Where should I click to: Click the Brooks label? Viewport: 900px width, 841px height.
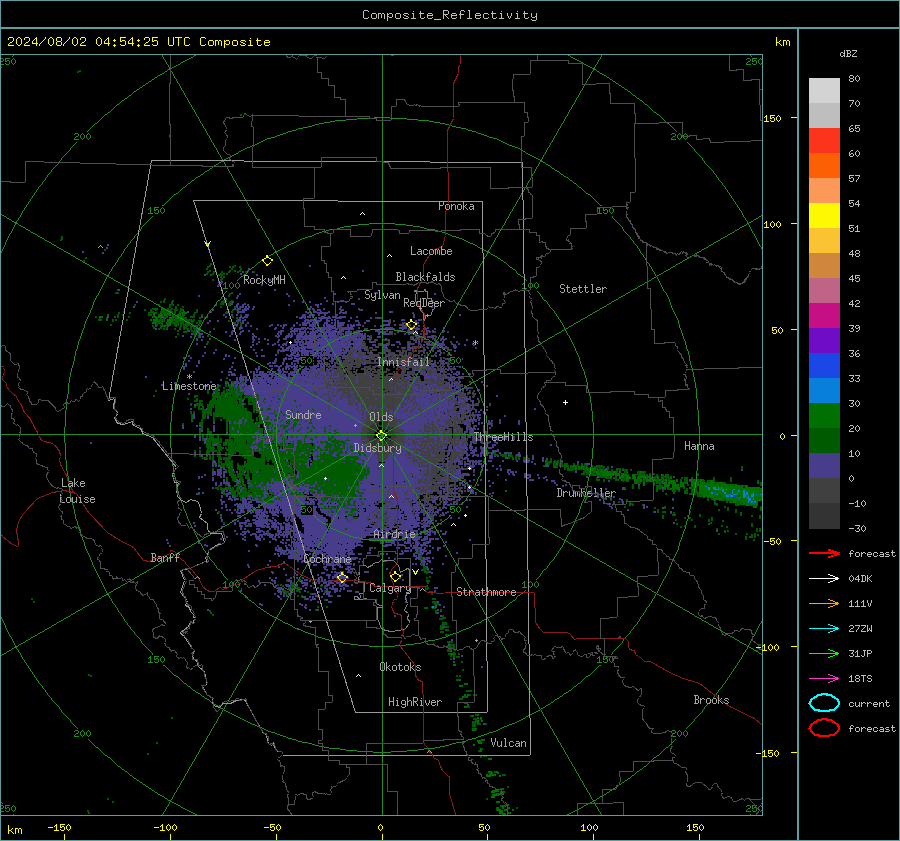click(711, 700)
